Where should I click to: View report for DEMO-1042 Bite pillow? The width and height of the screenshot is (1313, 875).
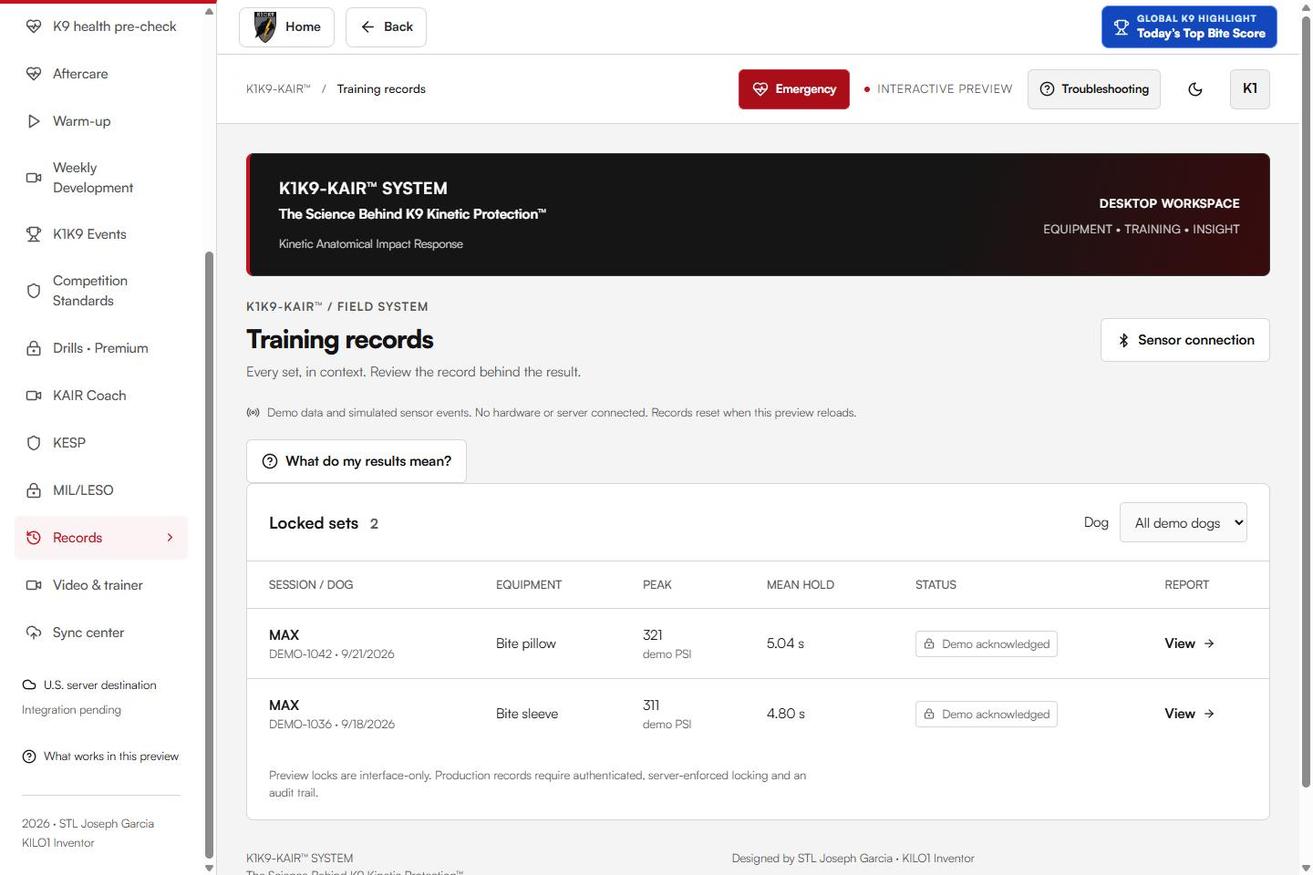pos(1189,644)
